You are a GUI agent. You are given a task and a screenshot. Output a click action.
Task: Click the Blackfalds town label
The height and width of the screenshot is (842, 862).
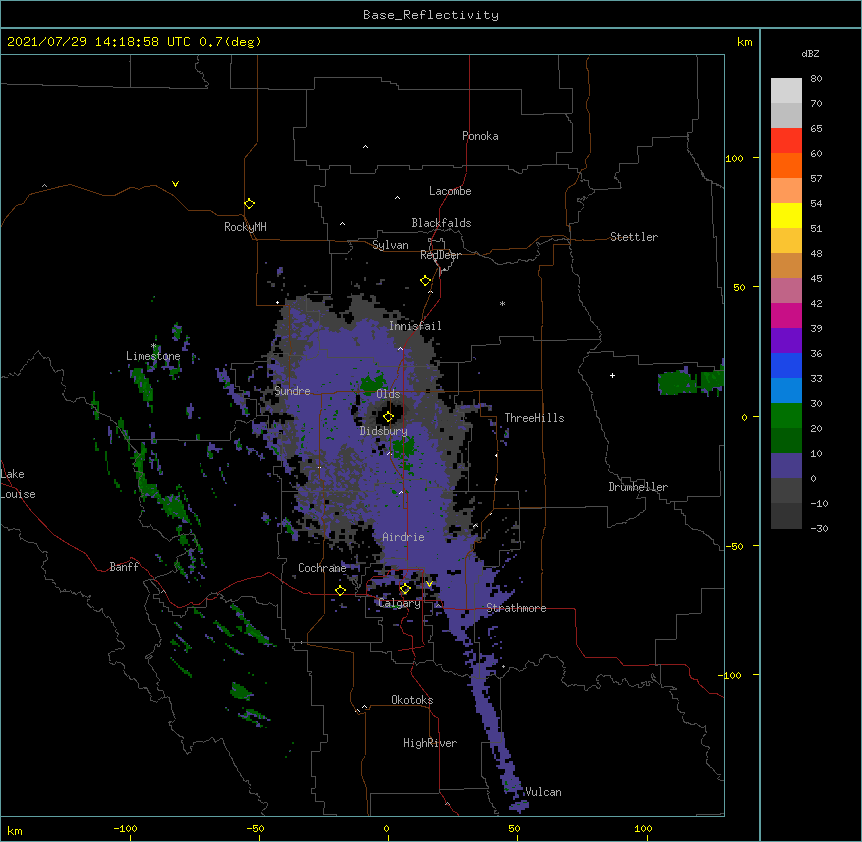pos(441,223)
